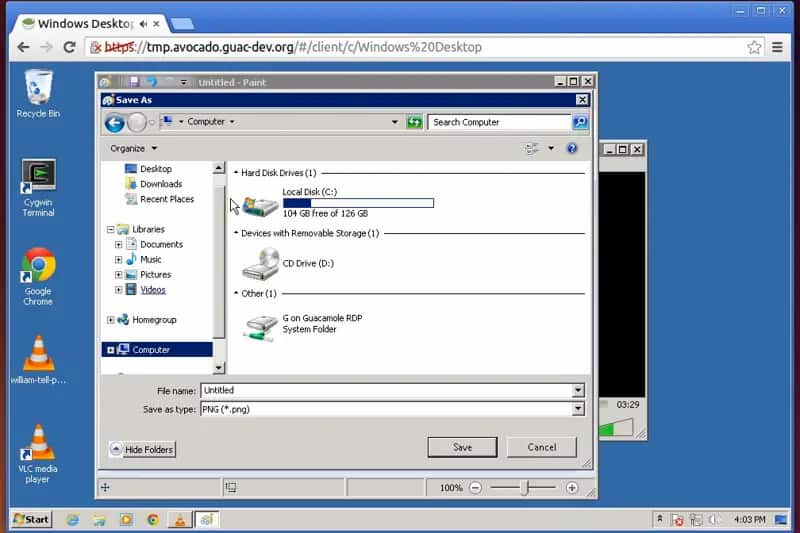800x533 pixels.
Task: Click the Forward arrow in Save As dialog
Action: (137, 122)
